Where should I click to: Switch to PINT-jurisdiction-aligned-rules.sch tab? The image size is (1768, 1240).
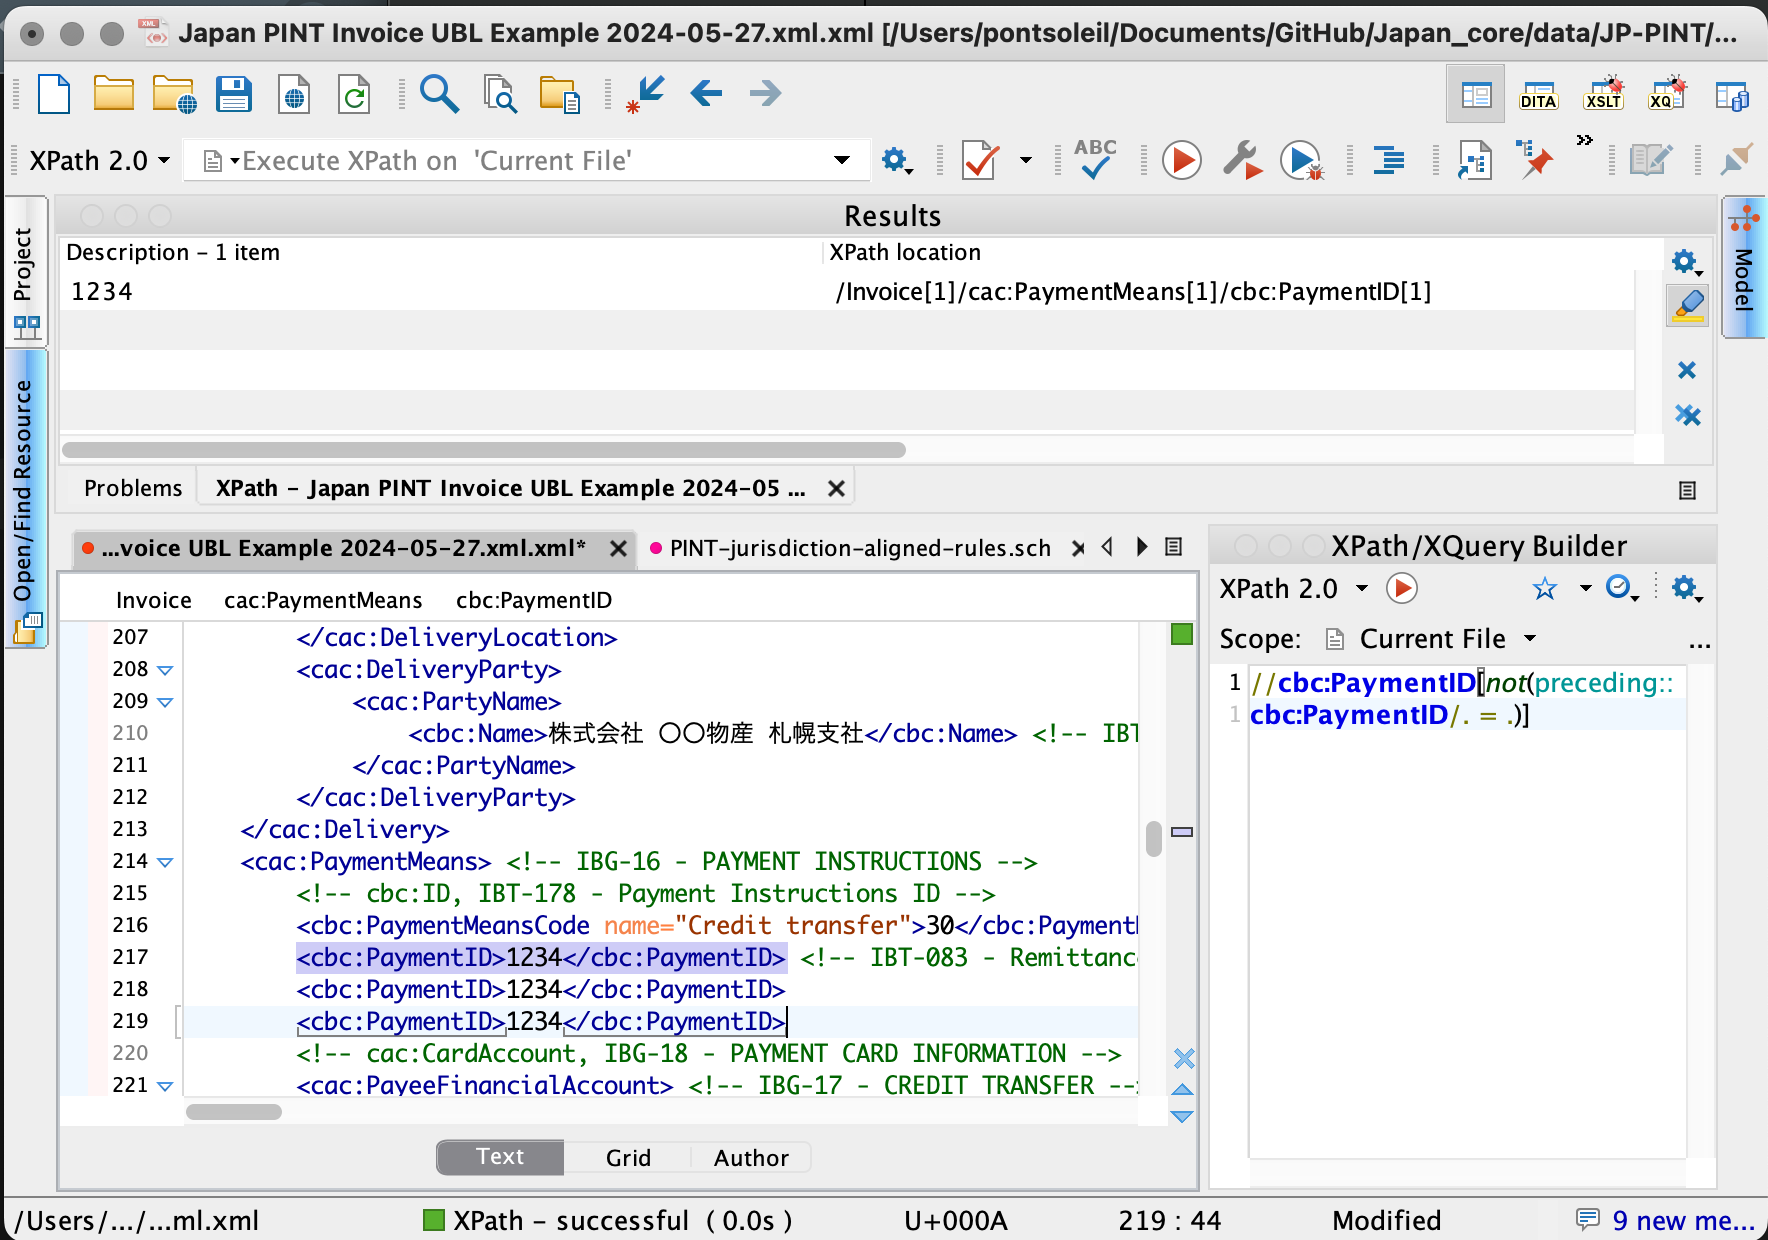[860, 548]
